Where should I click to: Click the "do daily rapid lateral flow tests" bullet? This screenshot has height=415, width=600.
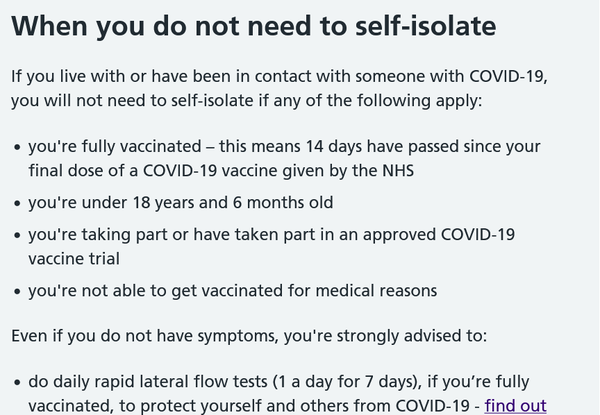tap(278, 382)
